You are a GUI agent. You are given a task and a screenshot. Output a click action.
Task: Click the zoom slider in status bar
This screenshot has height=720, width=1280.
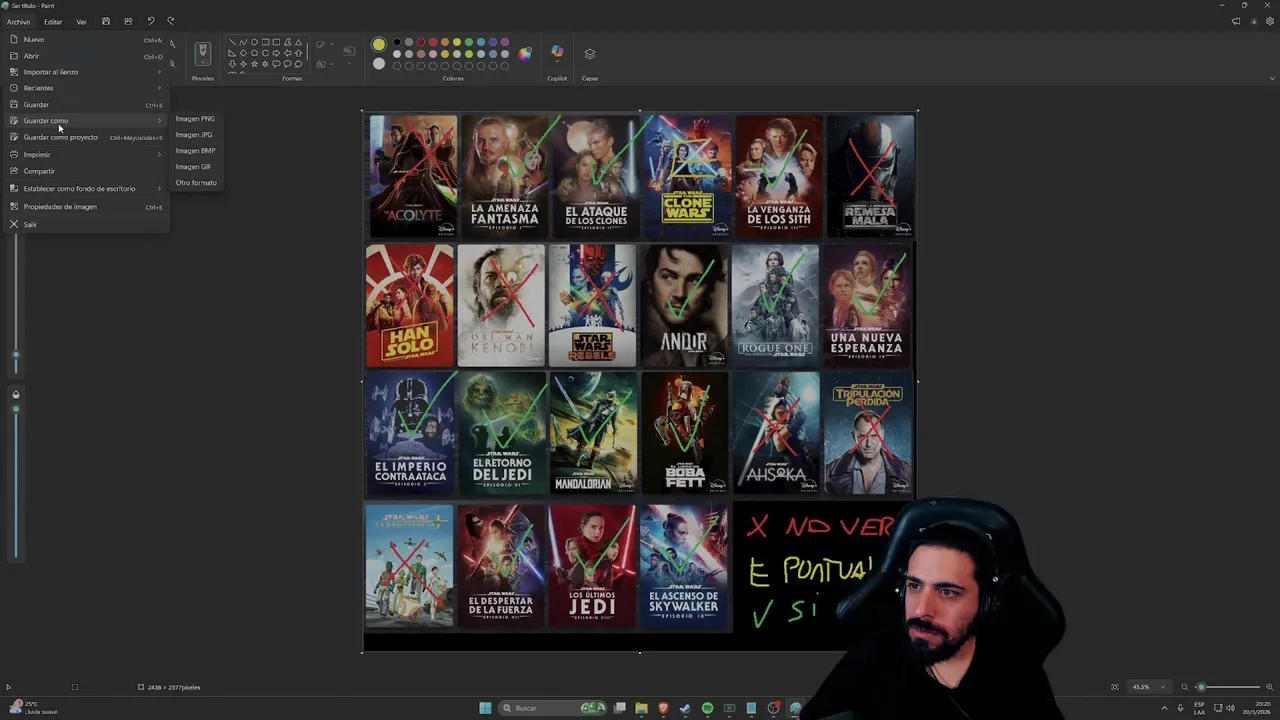pyautogui.click(x=1228, y=687)
